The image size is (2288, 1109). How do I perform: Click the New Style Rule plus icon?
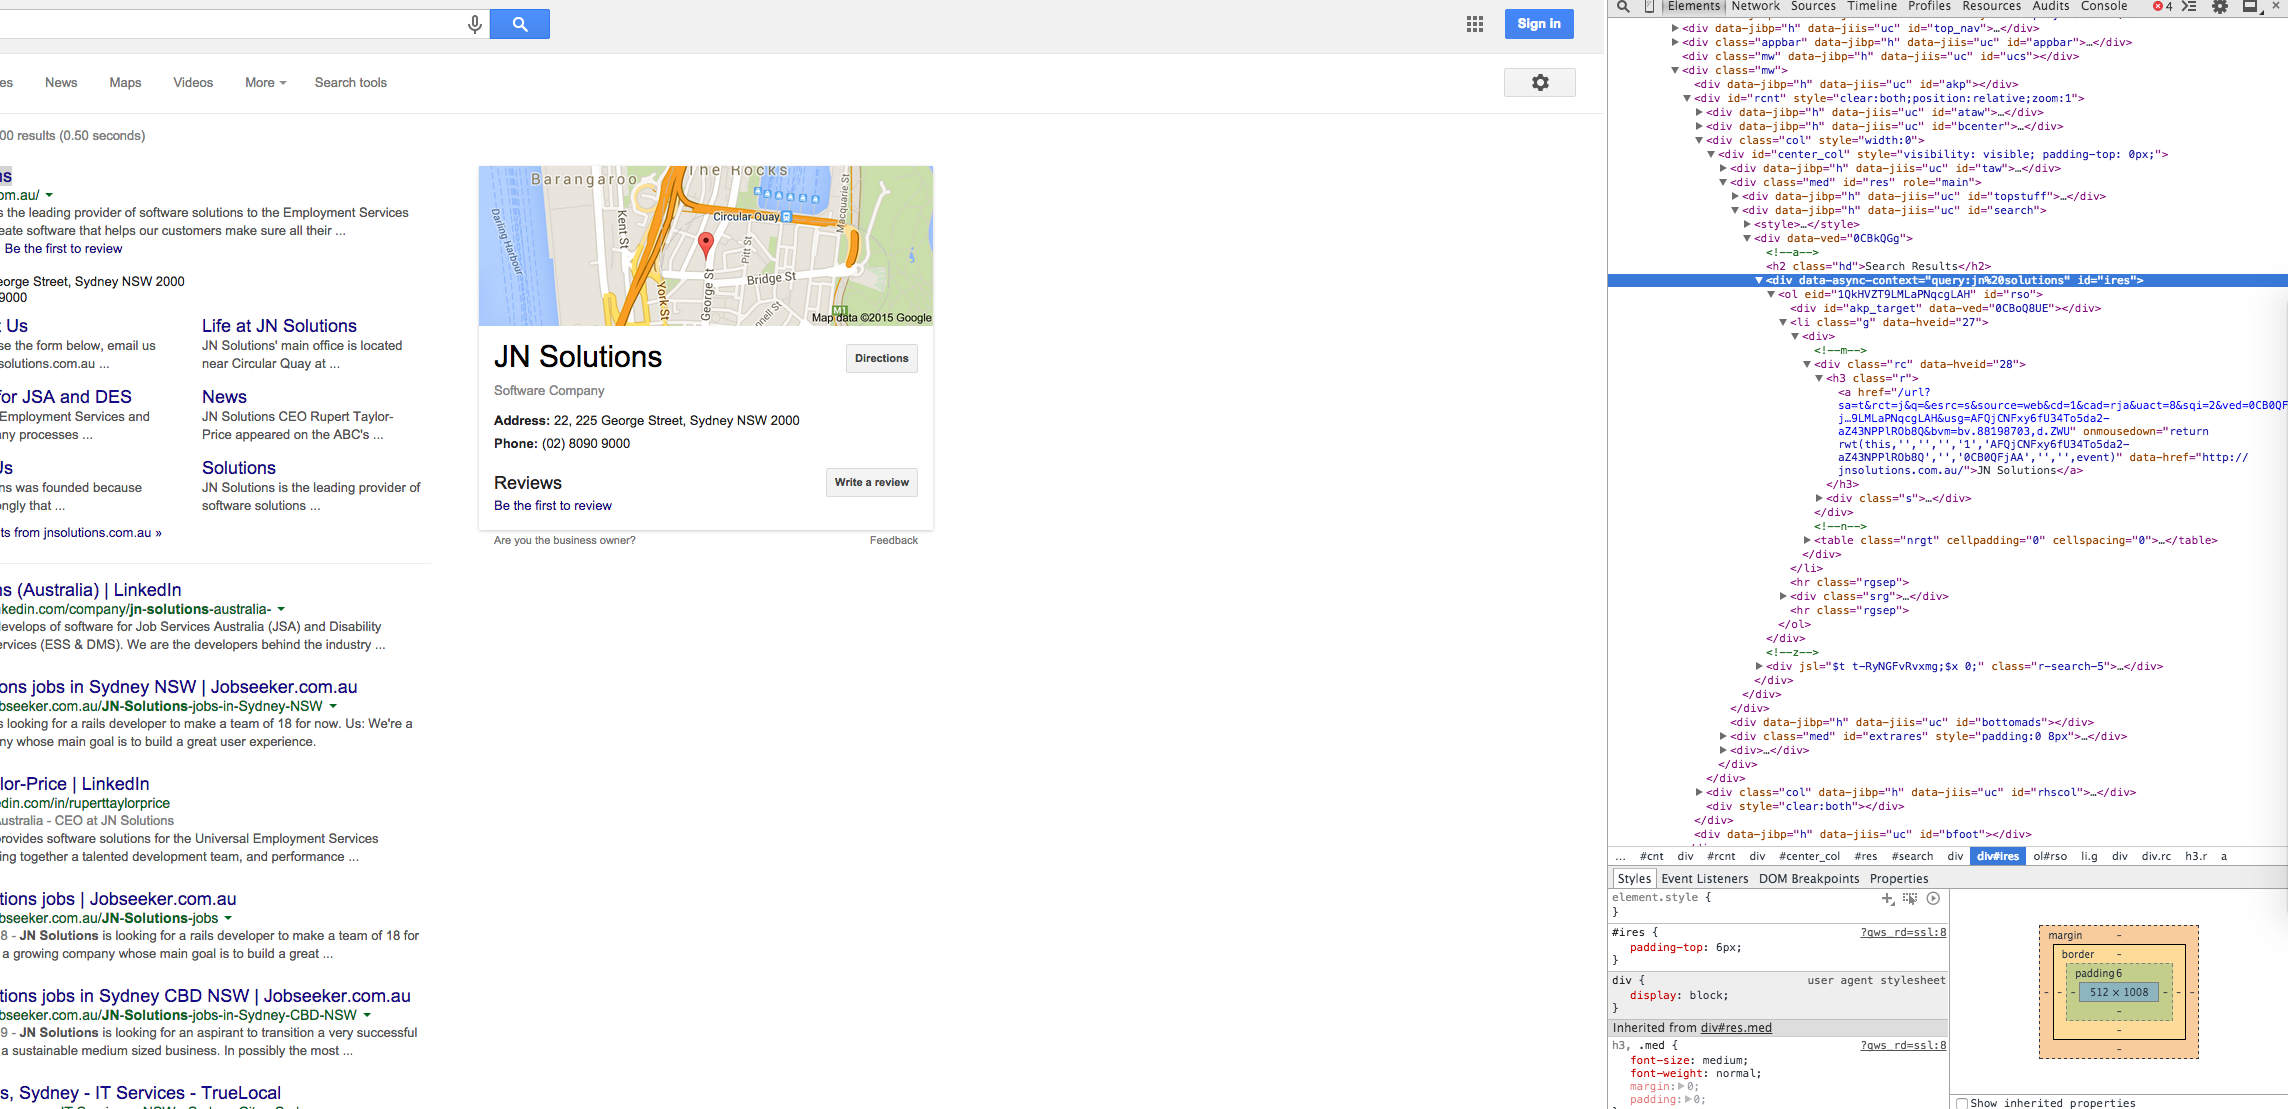tap(1888, 898)
